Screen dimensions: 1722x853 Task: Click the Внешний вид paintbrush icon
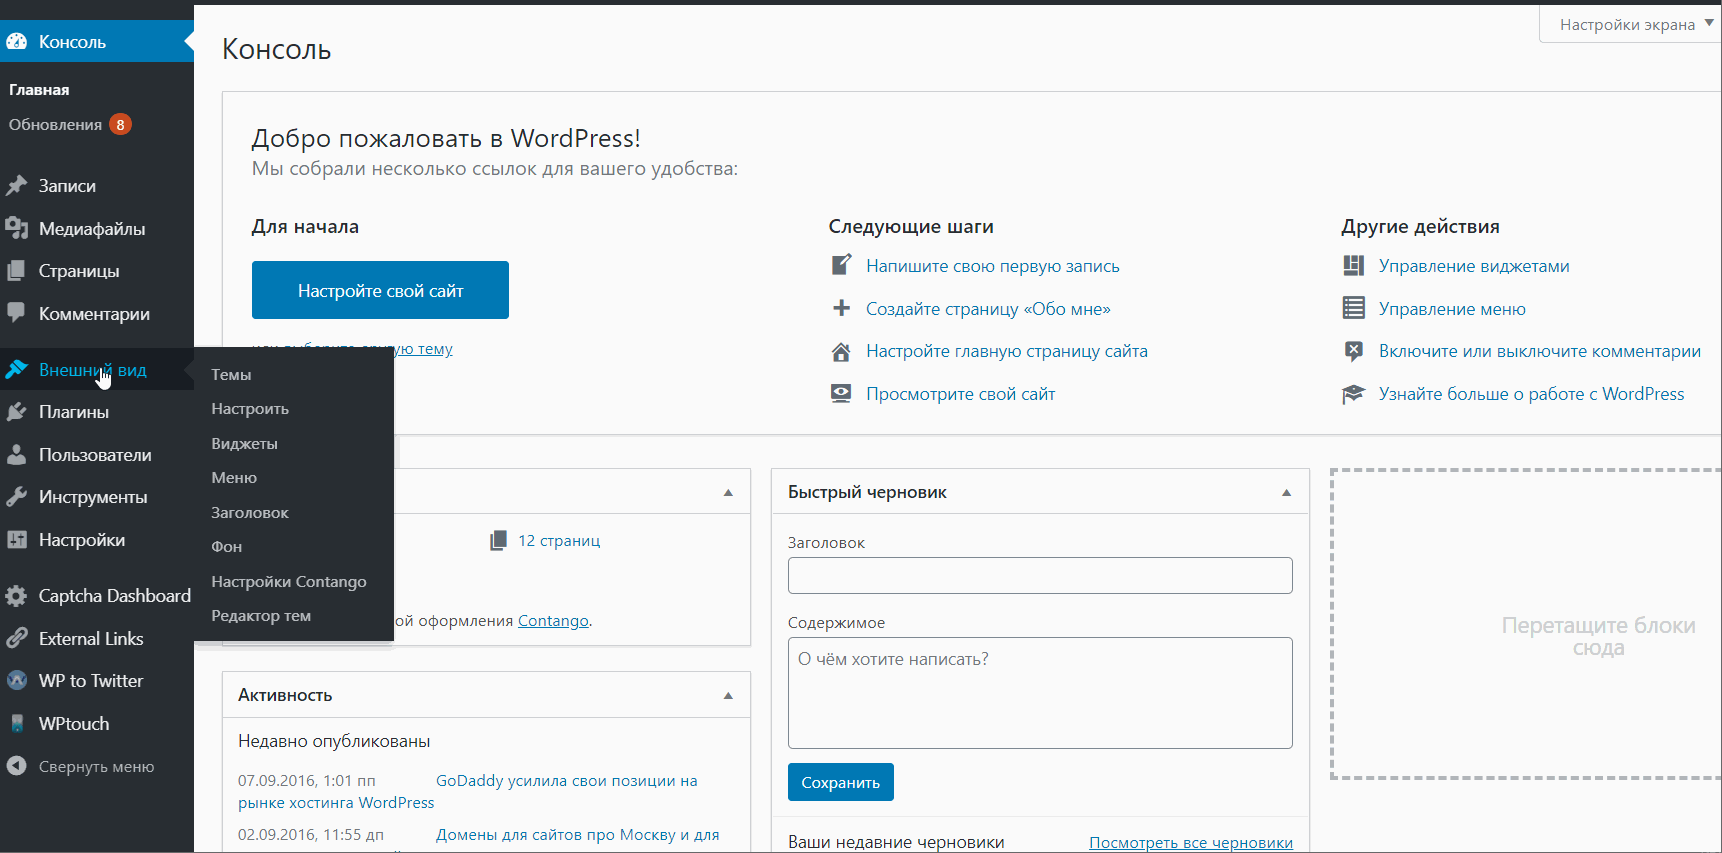17,370
